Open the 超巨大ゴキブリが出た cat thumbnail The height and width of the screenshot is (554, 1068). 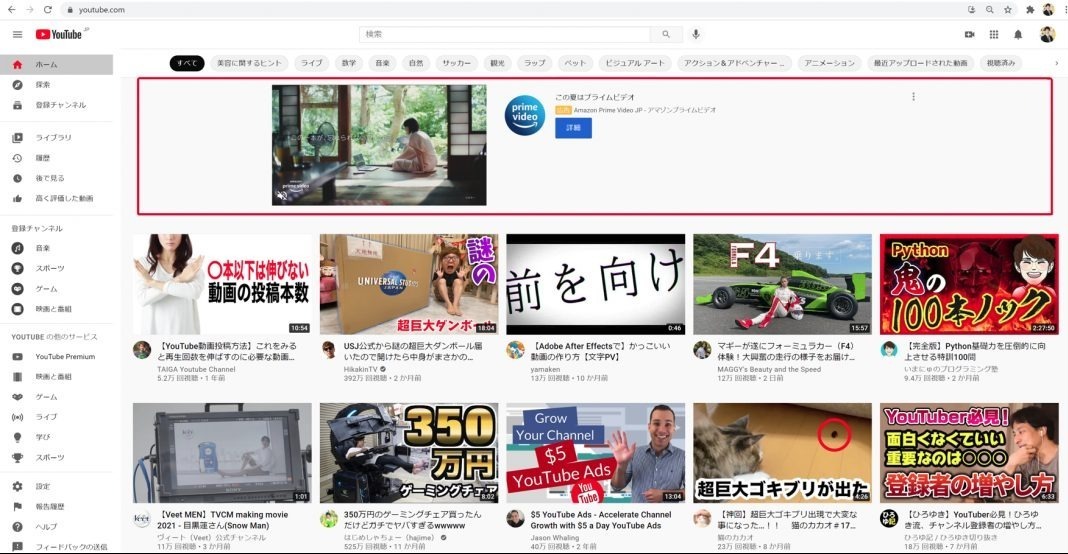[x=783, y=453]
